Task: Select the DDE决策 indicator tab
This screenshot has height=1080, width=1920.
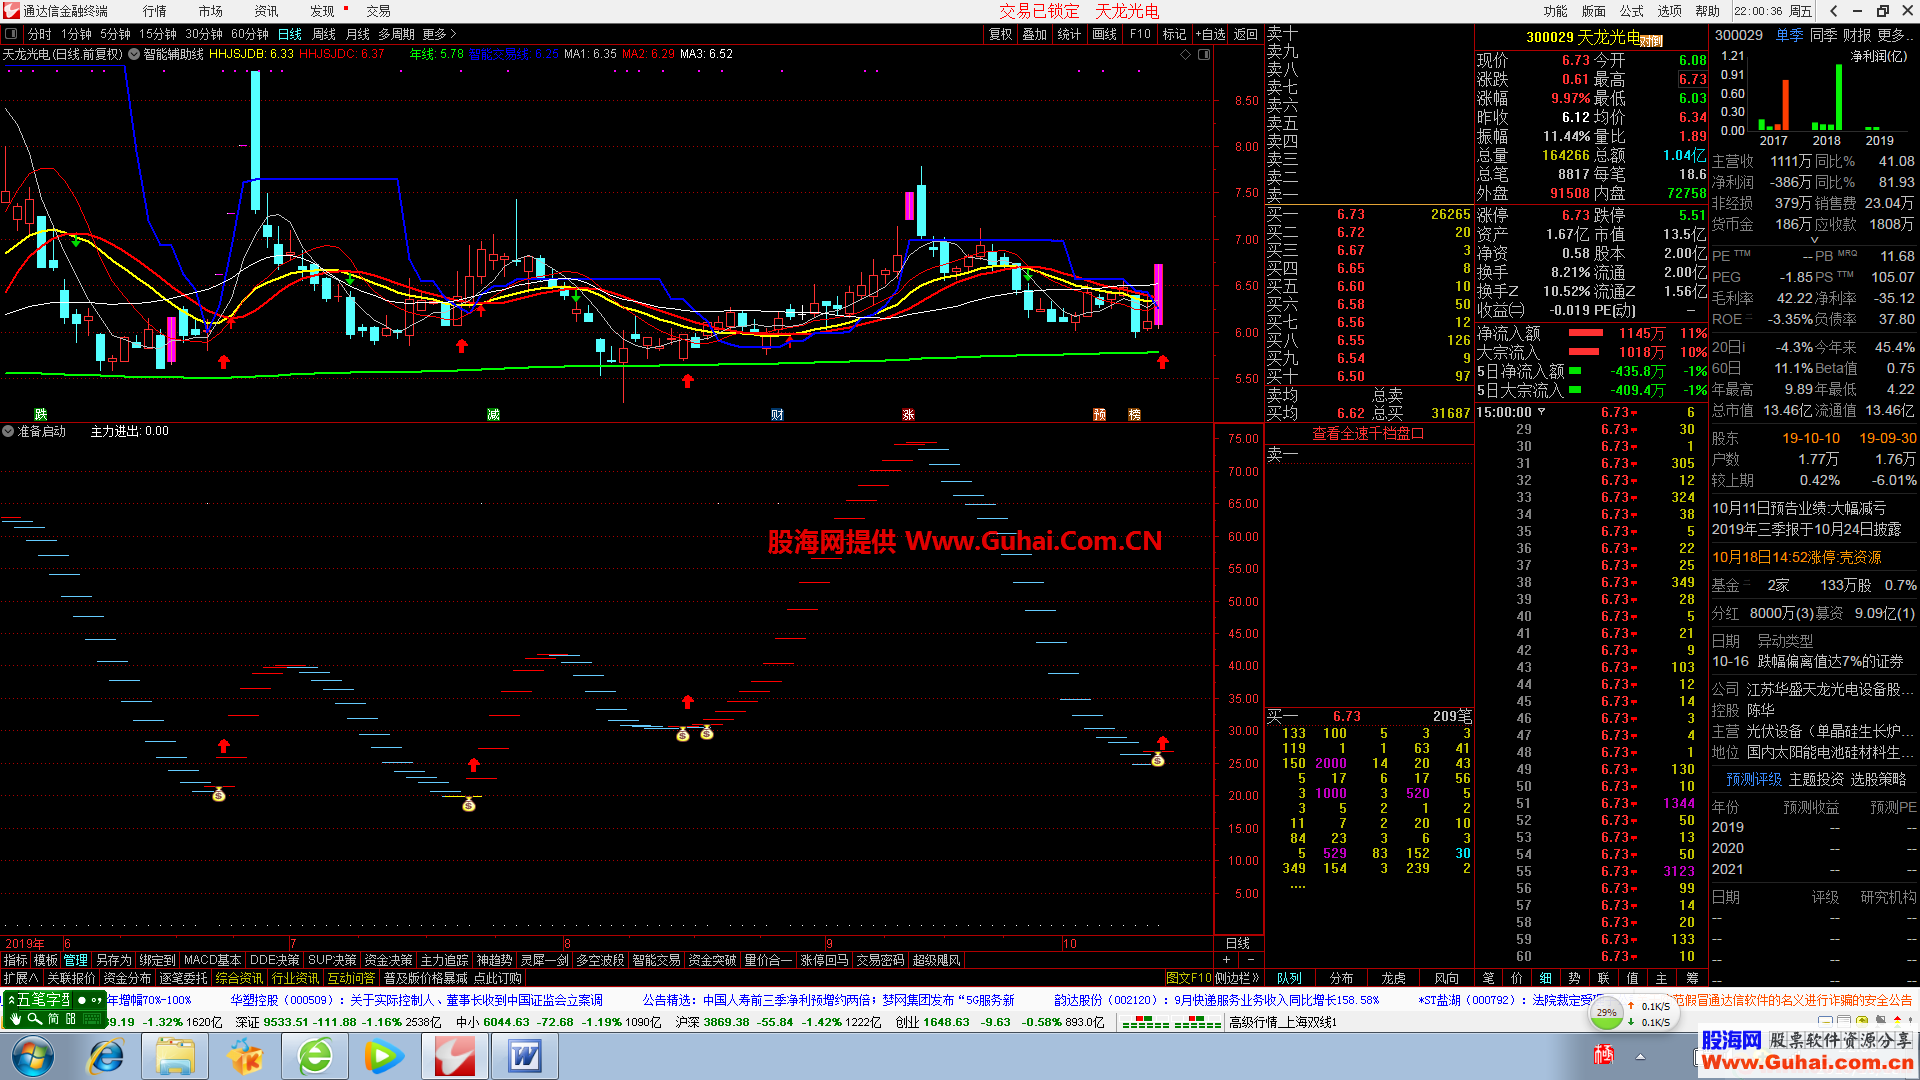Action: point(274,960)
